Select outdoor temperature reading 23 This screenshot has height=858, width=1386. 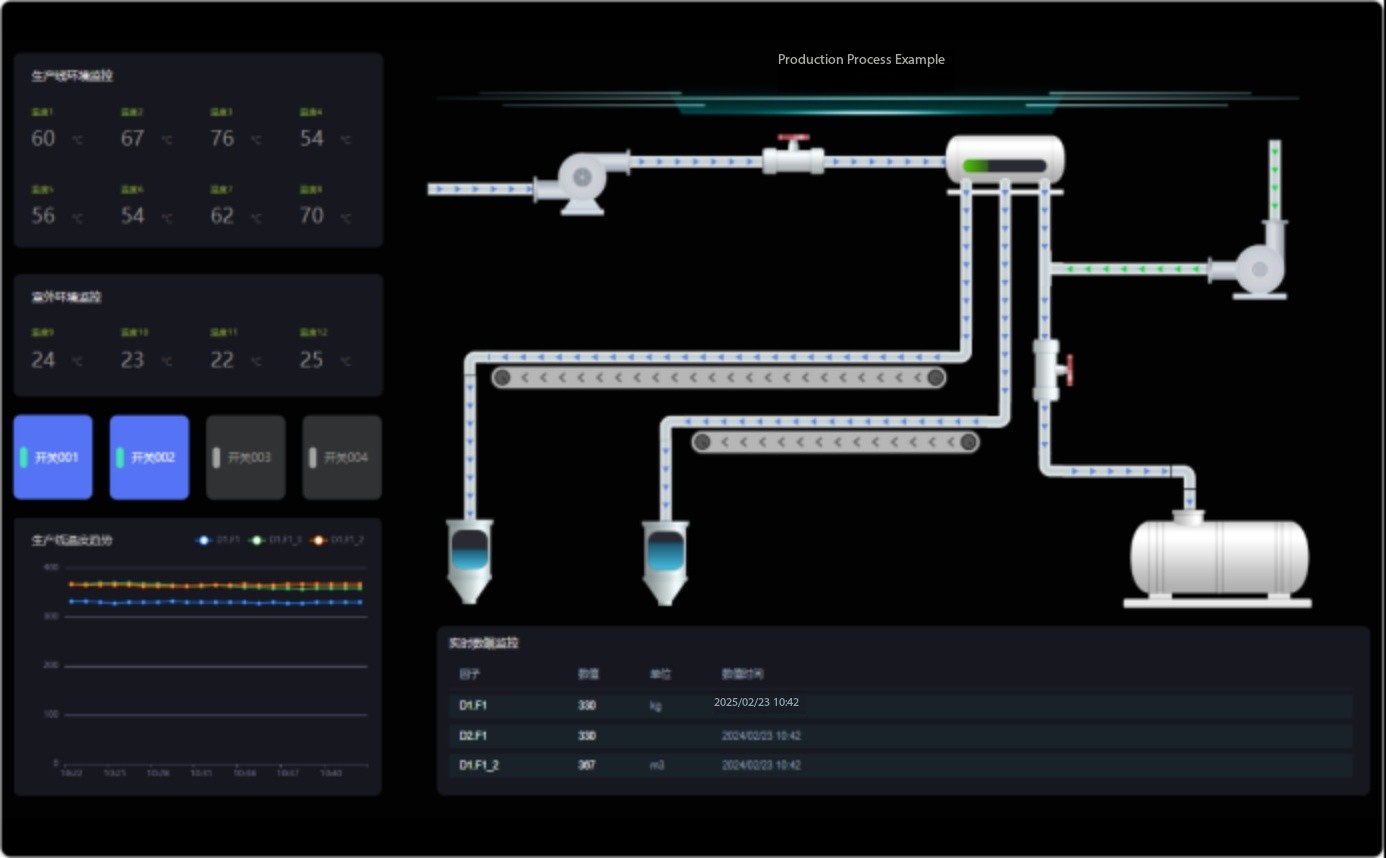(133, 360)
